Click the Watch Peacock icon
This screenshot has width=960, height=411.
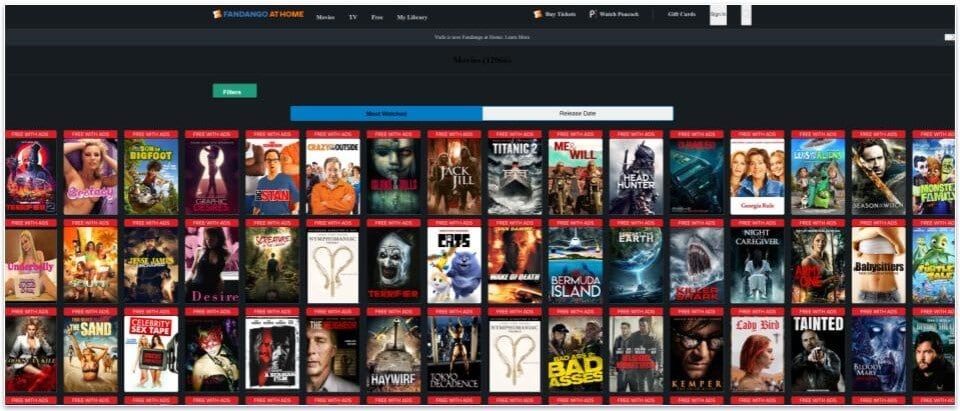coord(593,15)
